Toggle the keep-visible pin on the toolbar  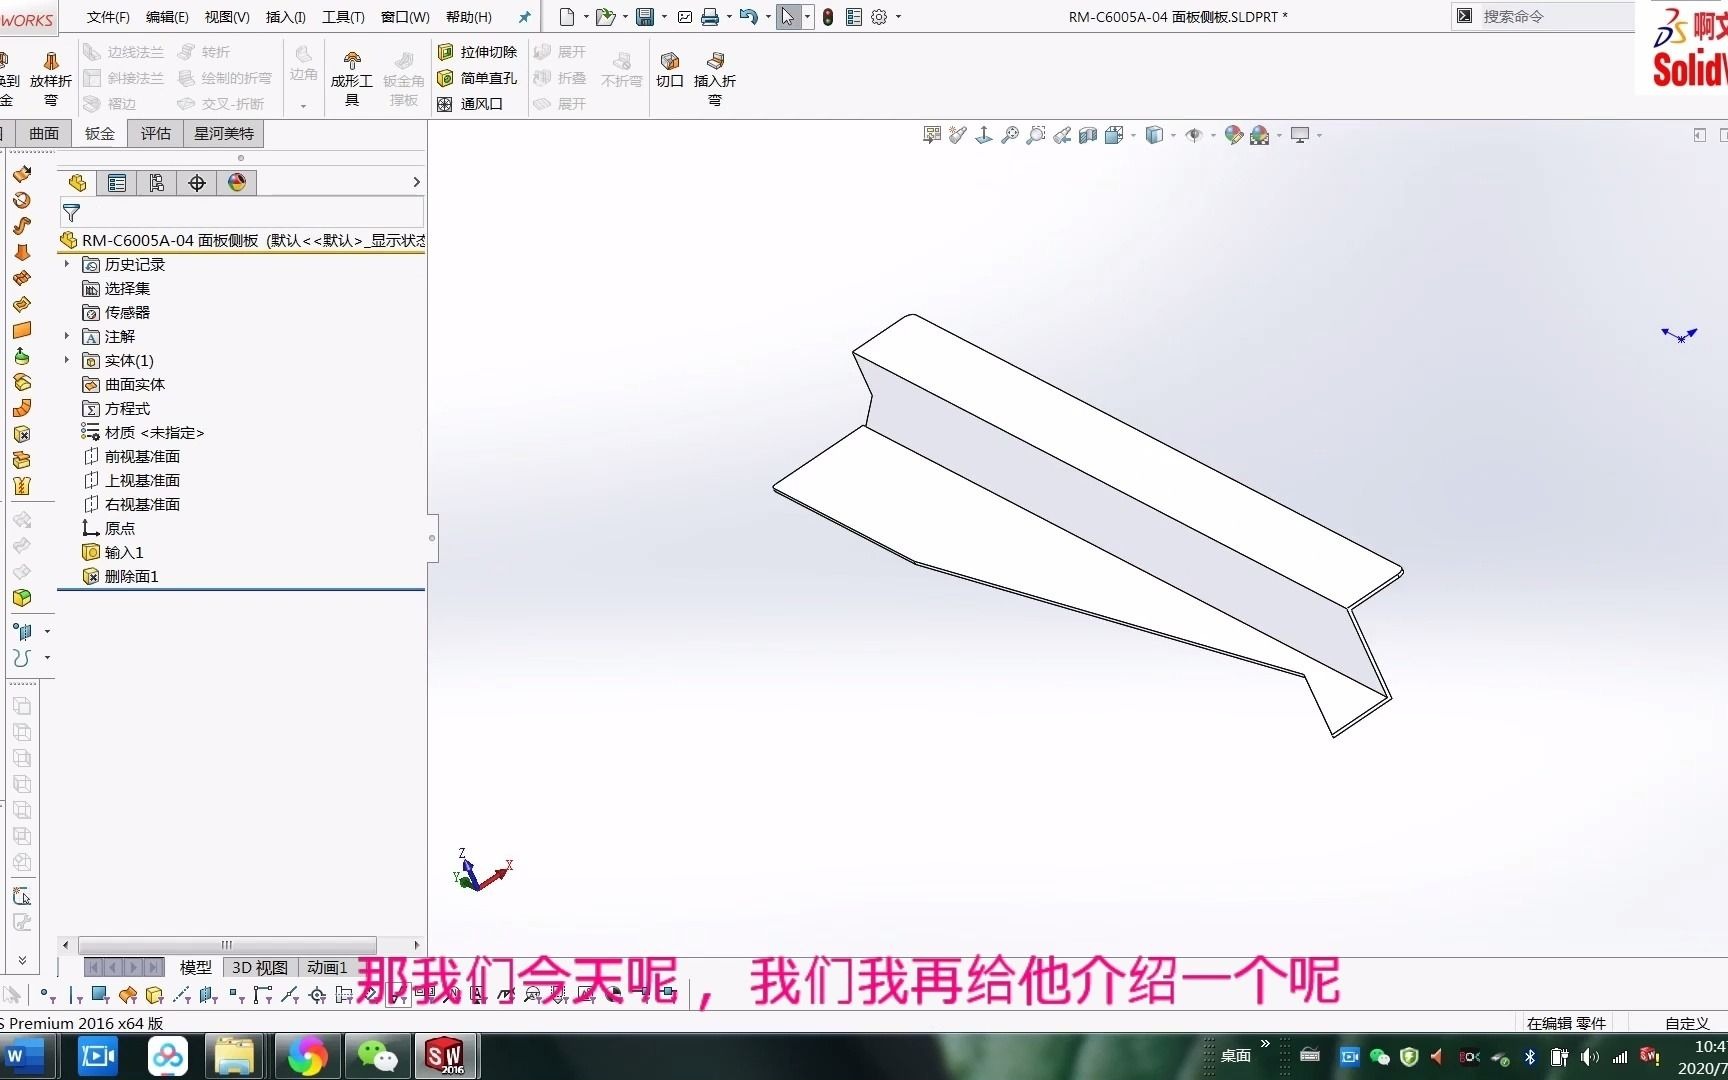coord(523,16)
